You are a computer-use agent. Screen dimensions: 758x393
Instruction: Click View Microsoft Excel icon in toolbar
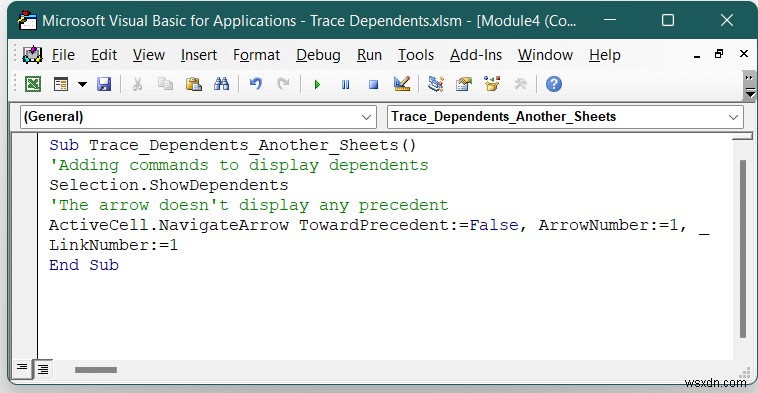point(33,85)
